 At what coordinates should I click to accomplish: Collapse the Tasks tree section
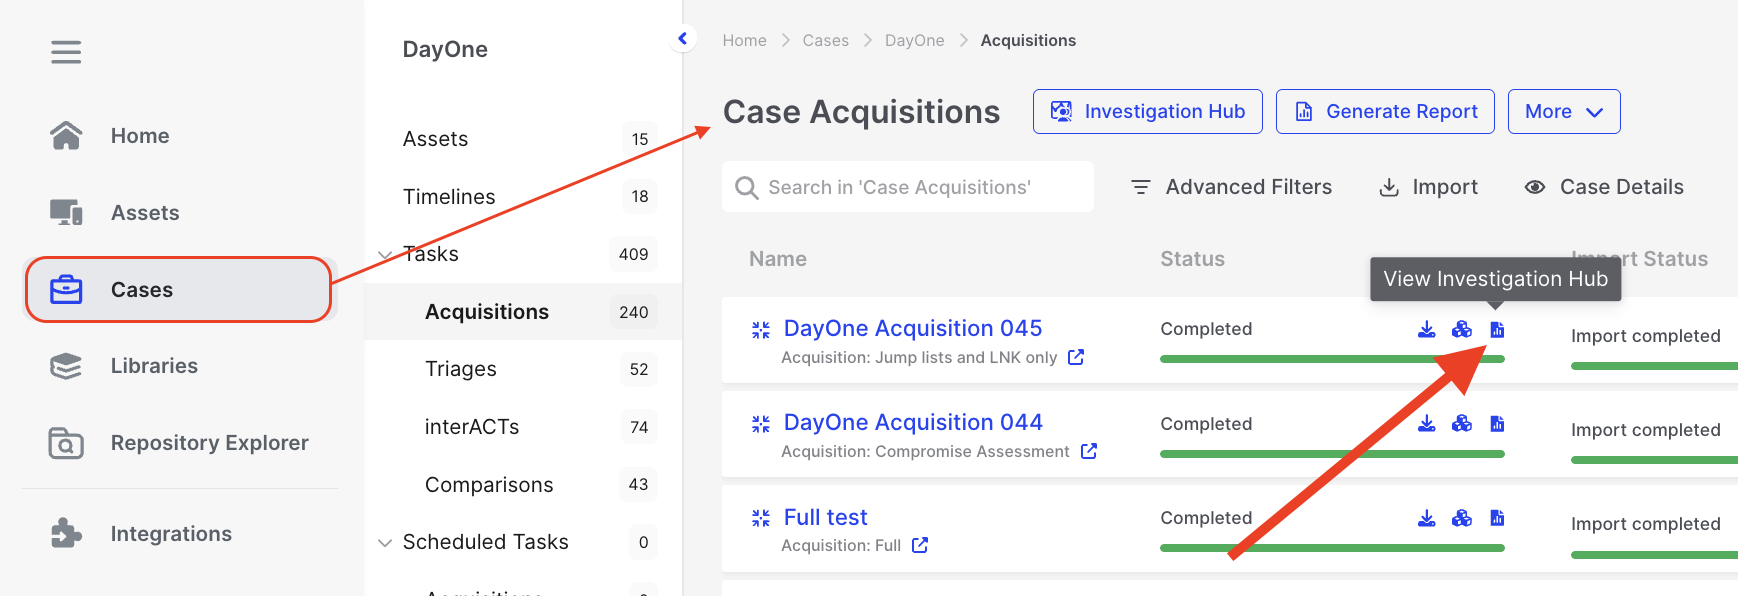point(385,255)
